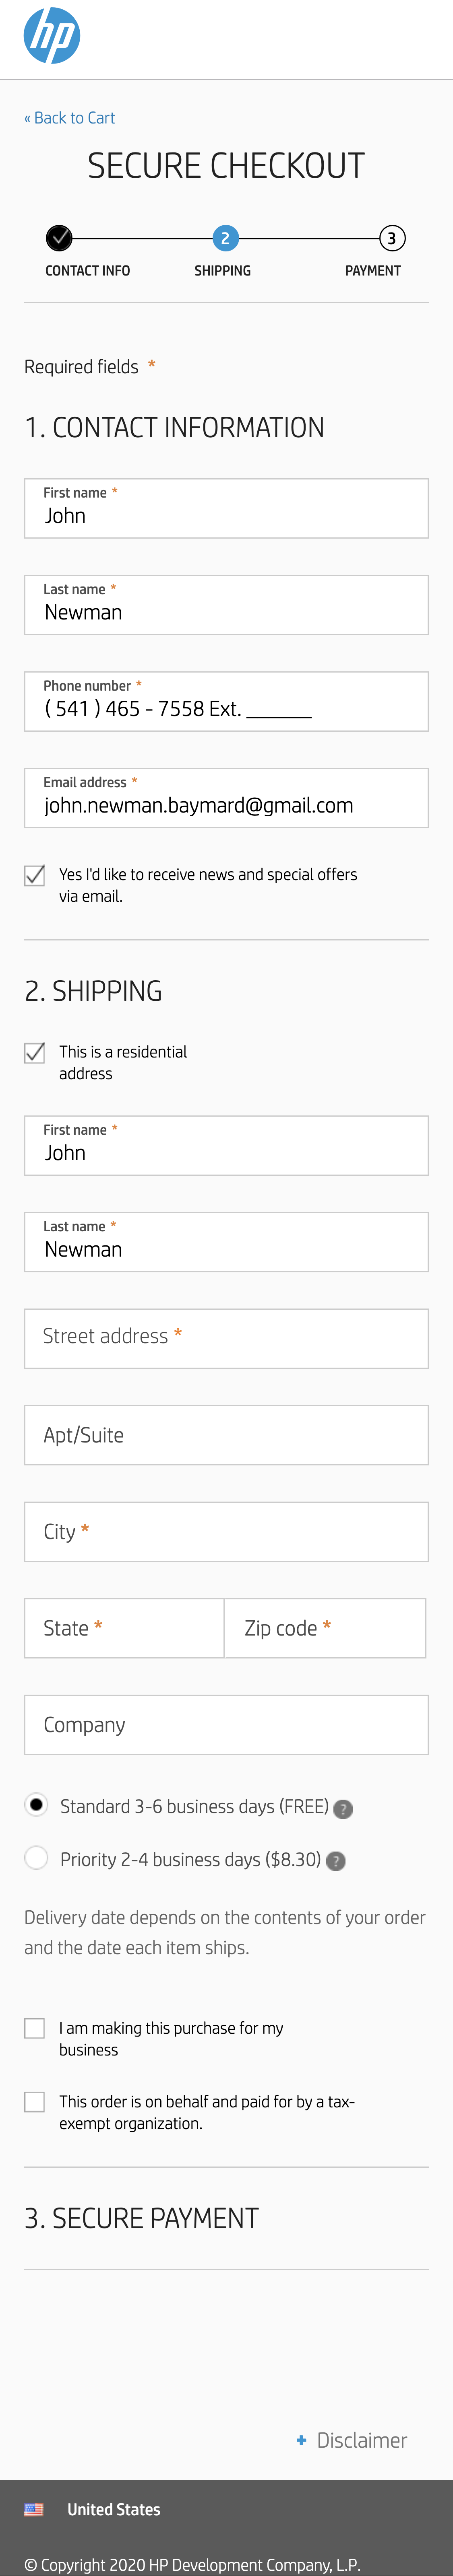Viewport: 453px width, 2576px height.
Task: Click the completed checkmark on Contact Info step
Action: pos(60,239)
